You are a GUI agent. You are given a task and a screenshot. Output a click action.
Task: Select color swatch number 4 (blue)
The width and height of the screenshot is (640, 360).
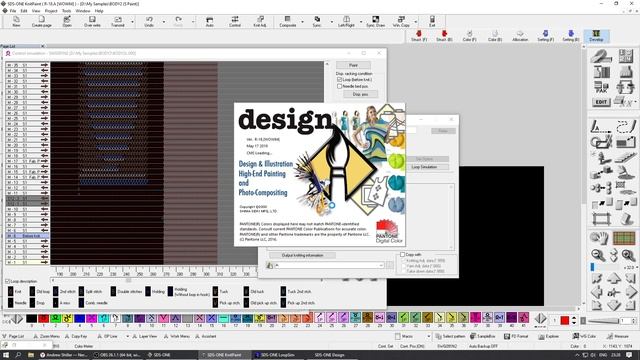(80, 318)
